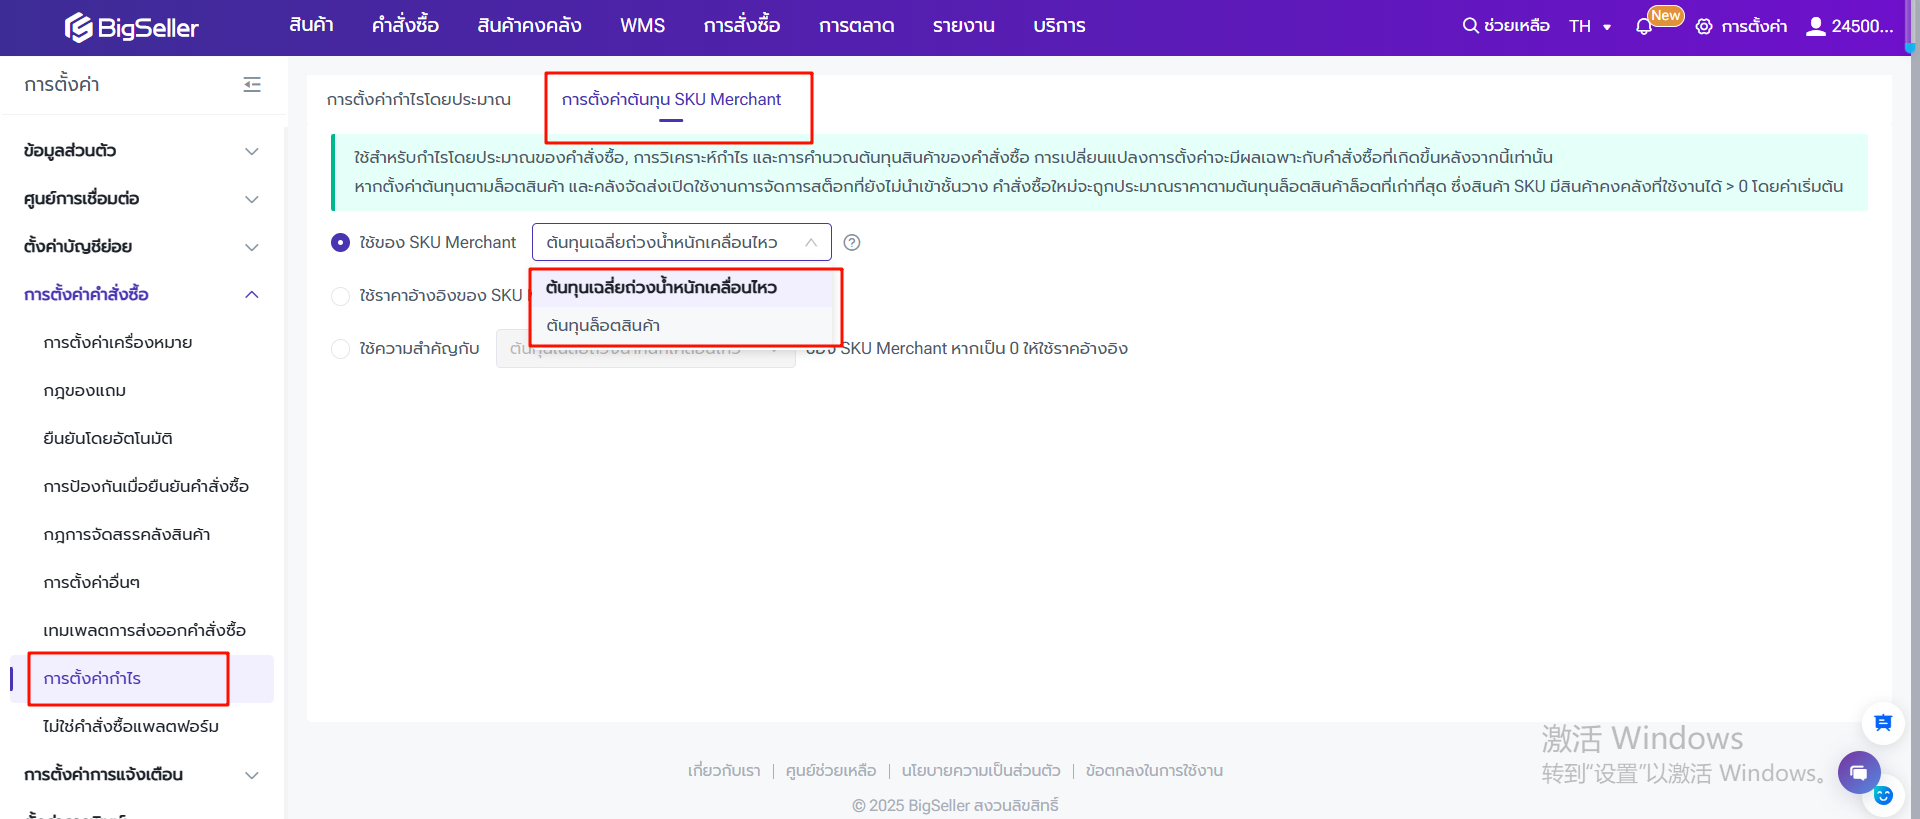Select the 'ใช้ของ SKU Merchant' radio button
The height and width of the screenshot is (819, 1920).
341,242
